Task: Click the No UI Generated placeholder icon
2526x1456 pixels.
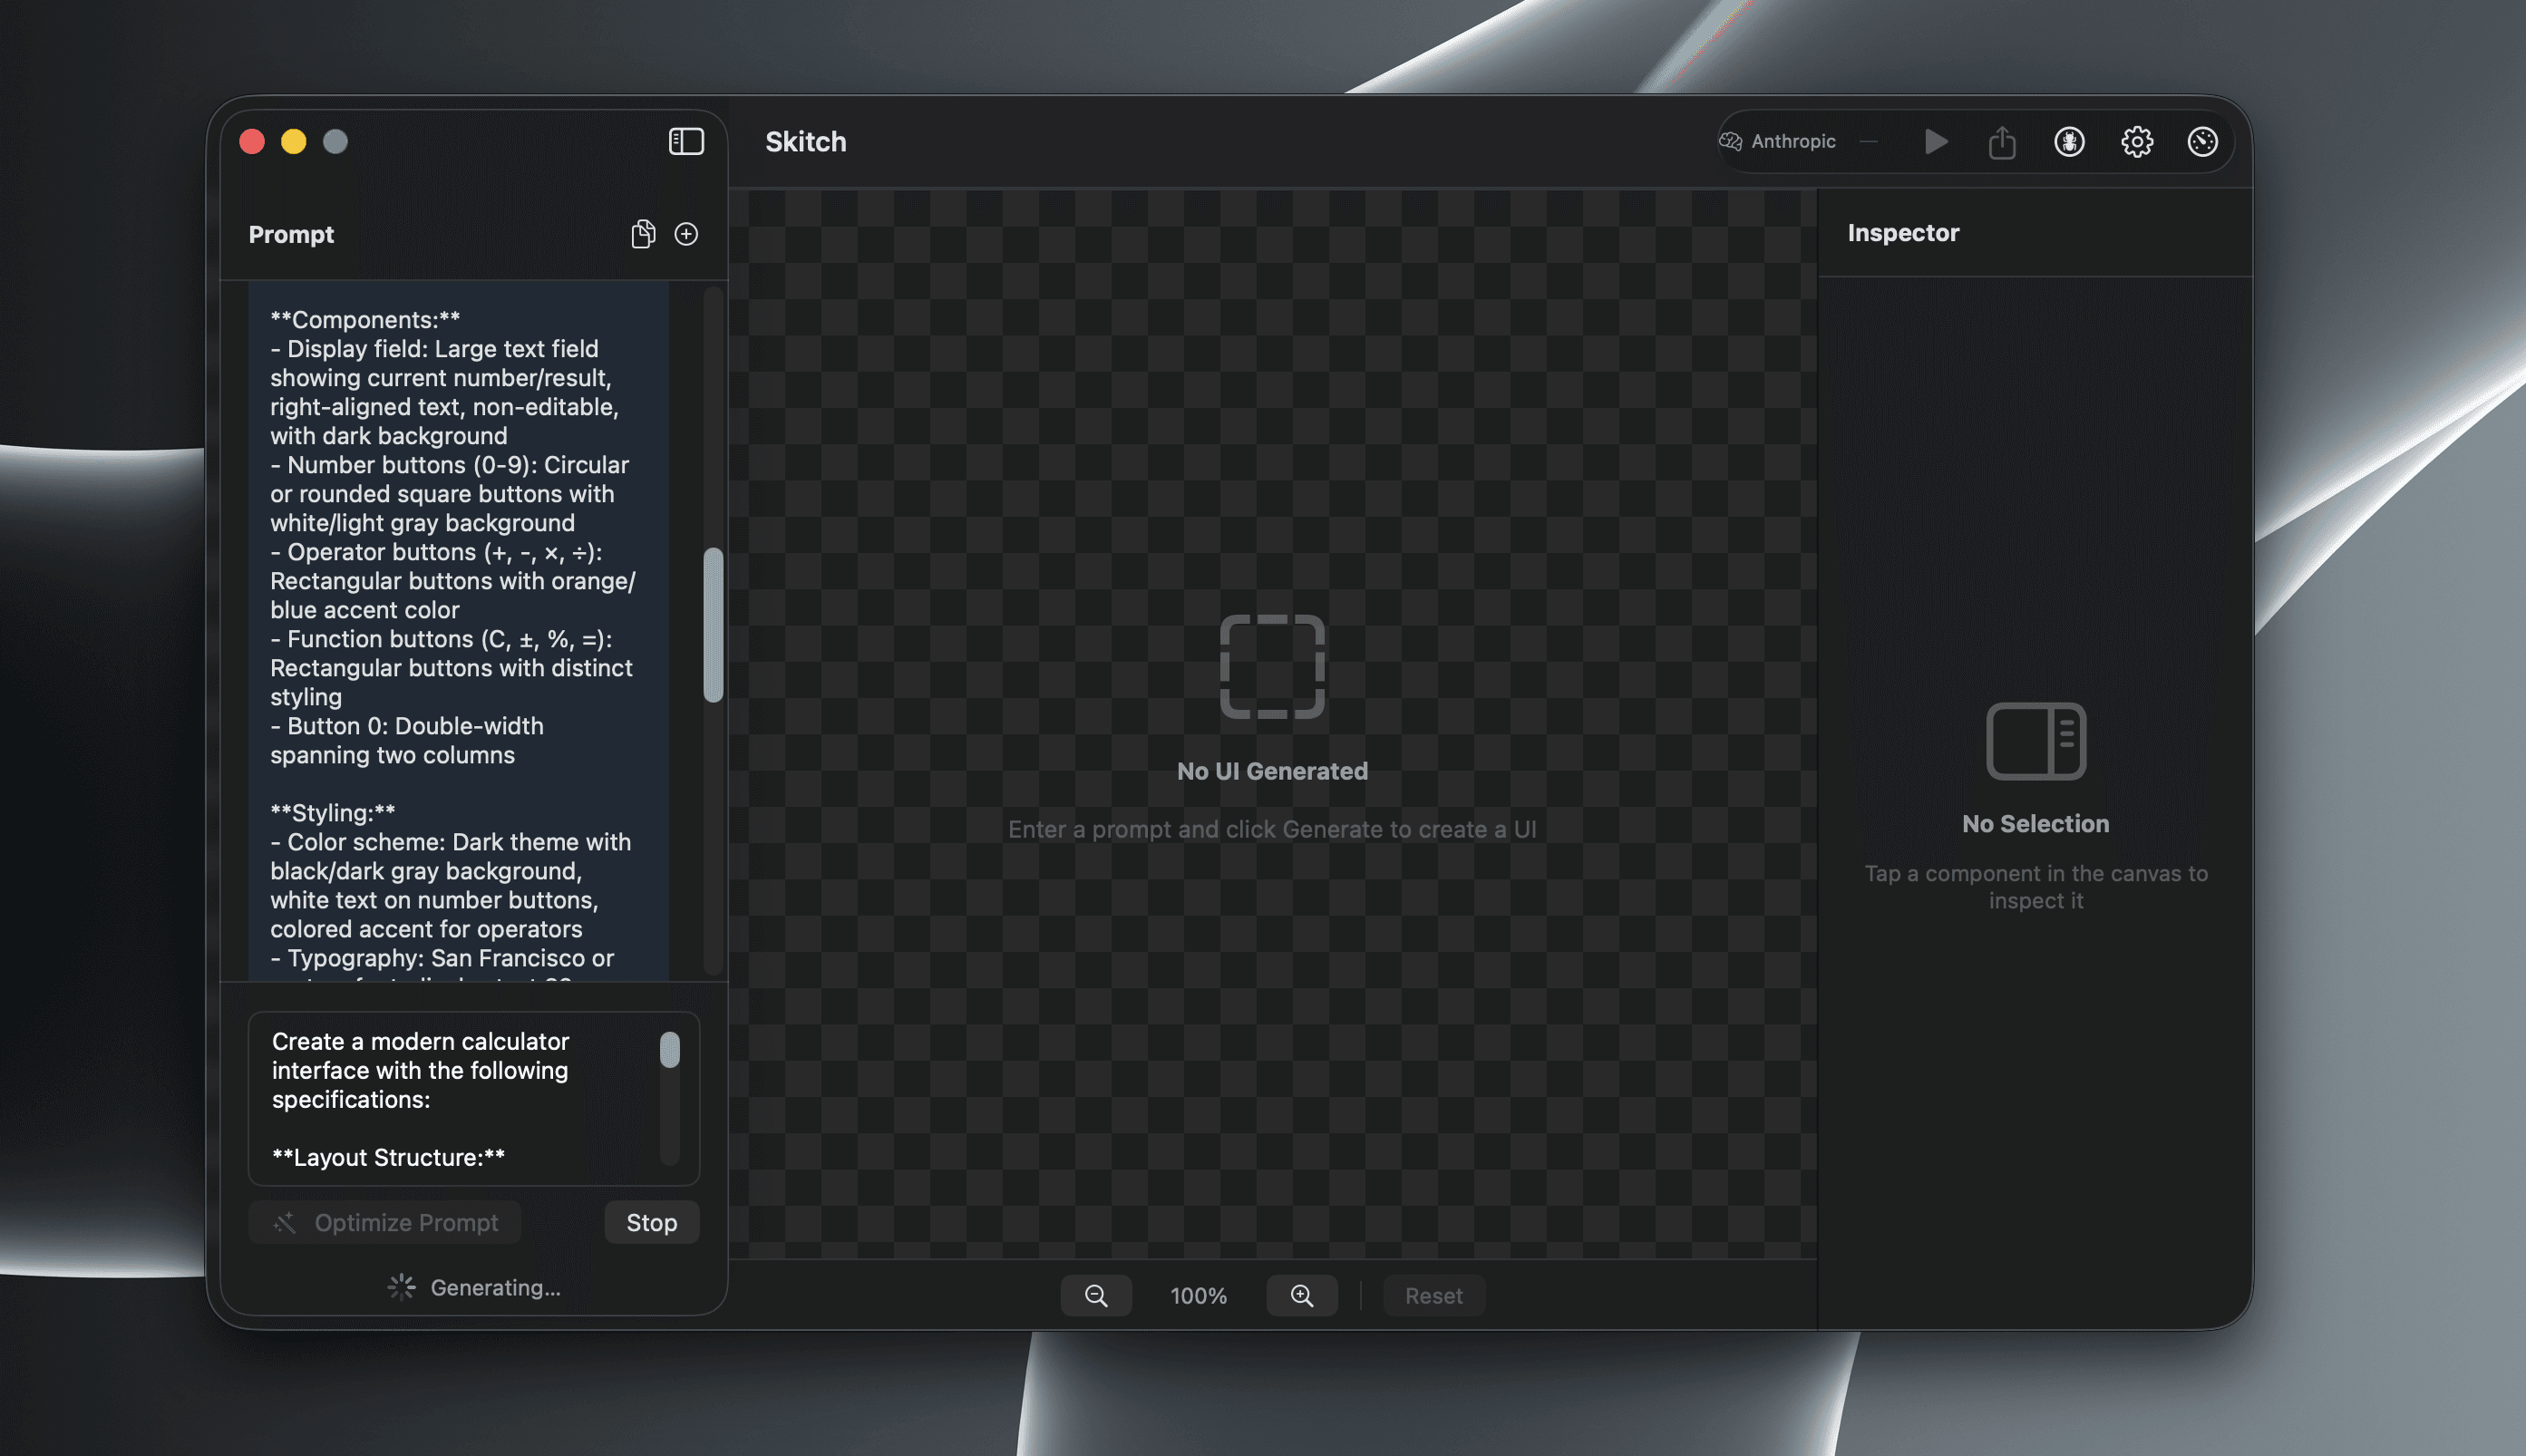Action: point(1272,666)
